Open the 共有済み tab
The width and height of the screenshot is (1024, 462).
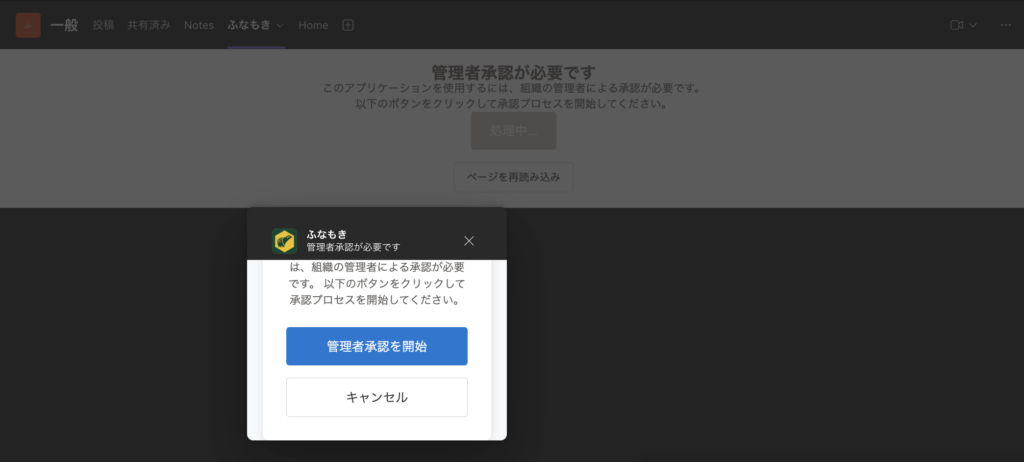[149, 25]
